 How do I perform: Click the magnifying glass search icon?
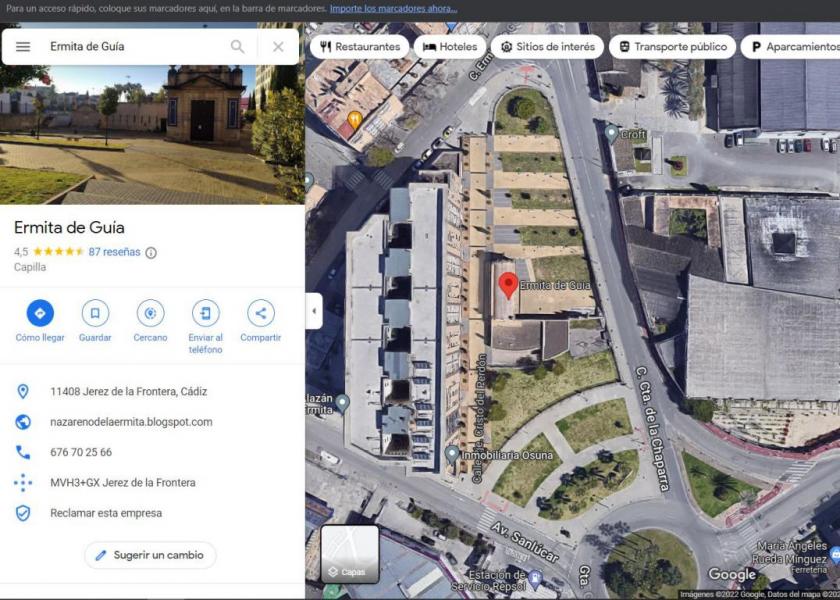pos(237,47)
